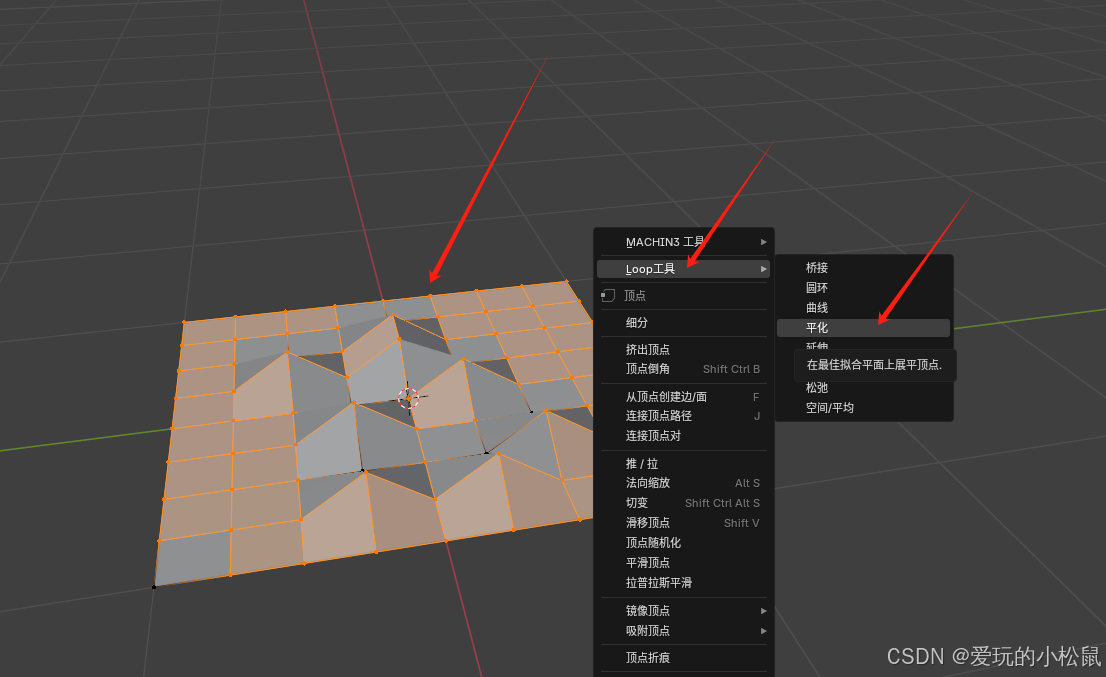
Task: Choose the 推 / 拉 option
Action: (x=683, y=463)
